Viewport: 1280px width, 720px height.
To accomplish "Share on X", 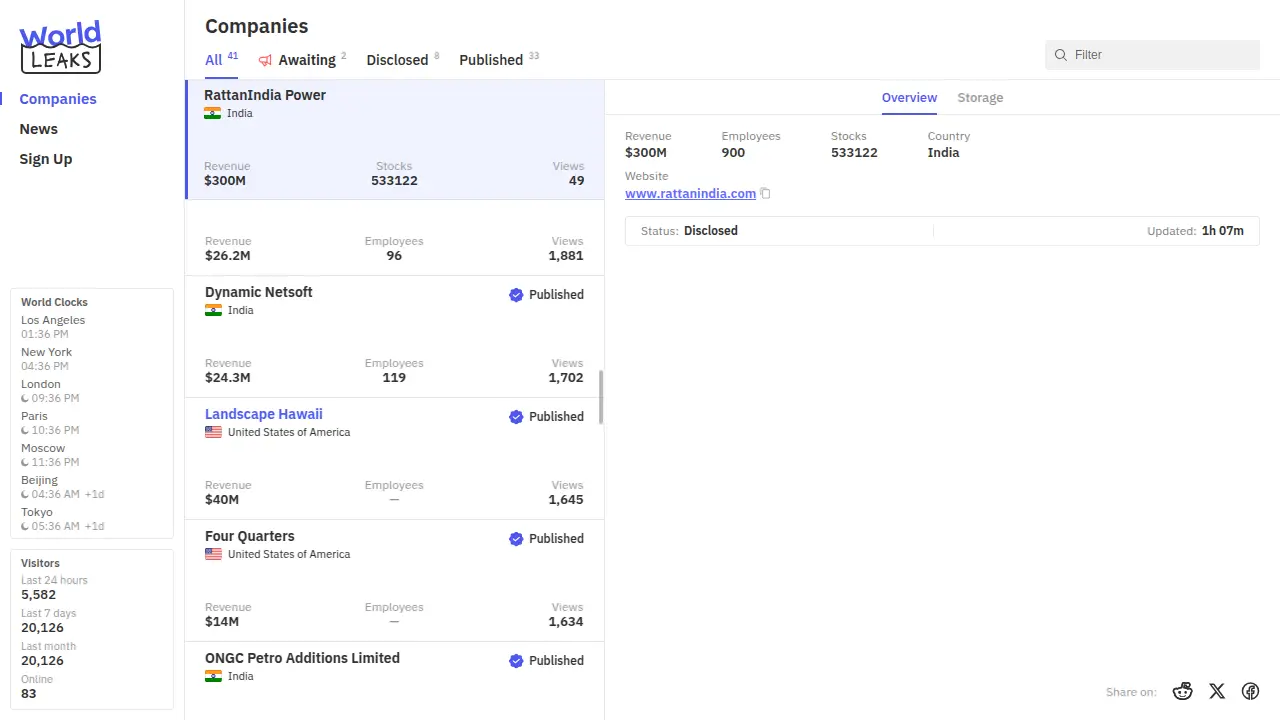I will click(x=1217, y=691).
